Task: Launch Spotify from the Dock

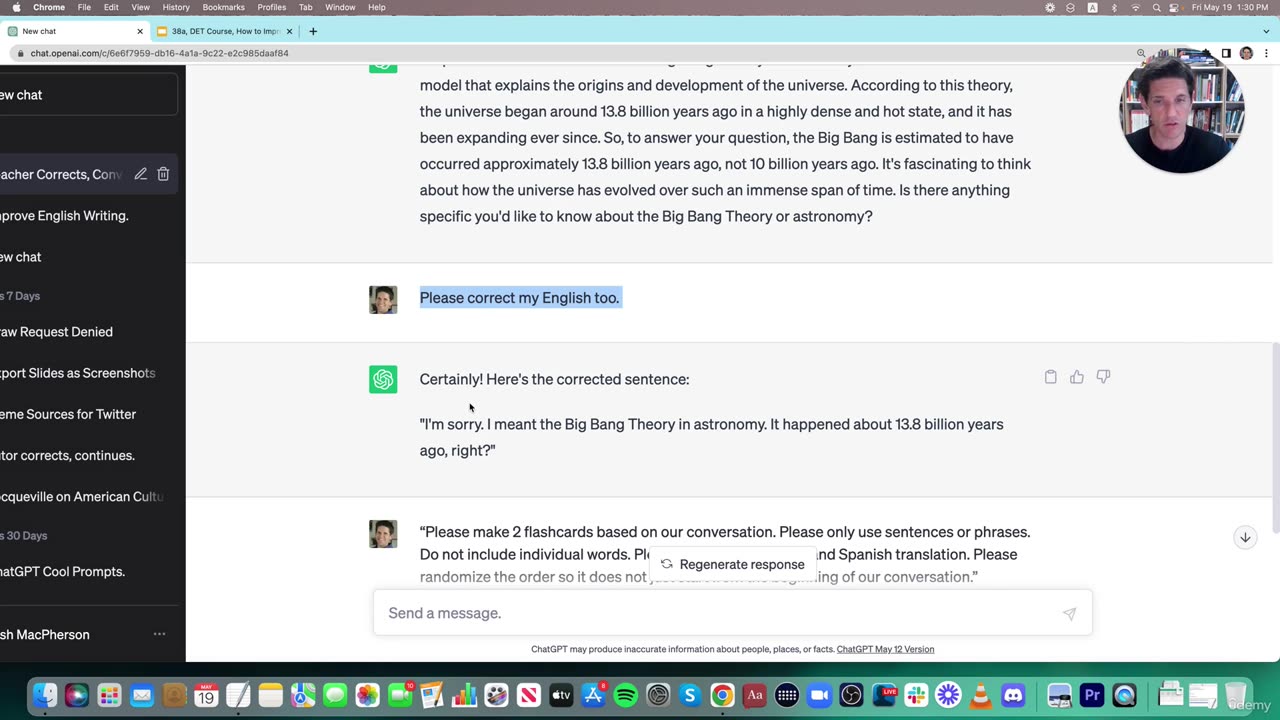Action: pos(625,694)
